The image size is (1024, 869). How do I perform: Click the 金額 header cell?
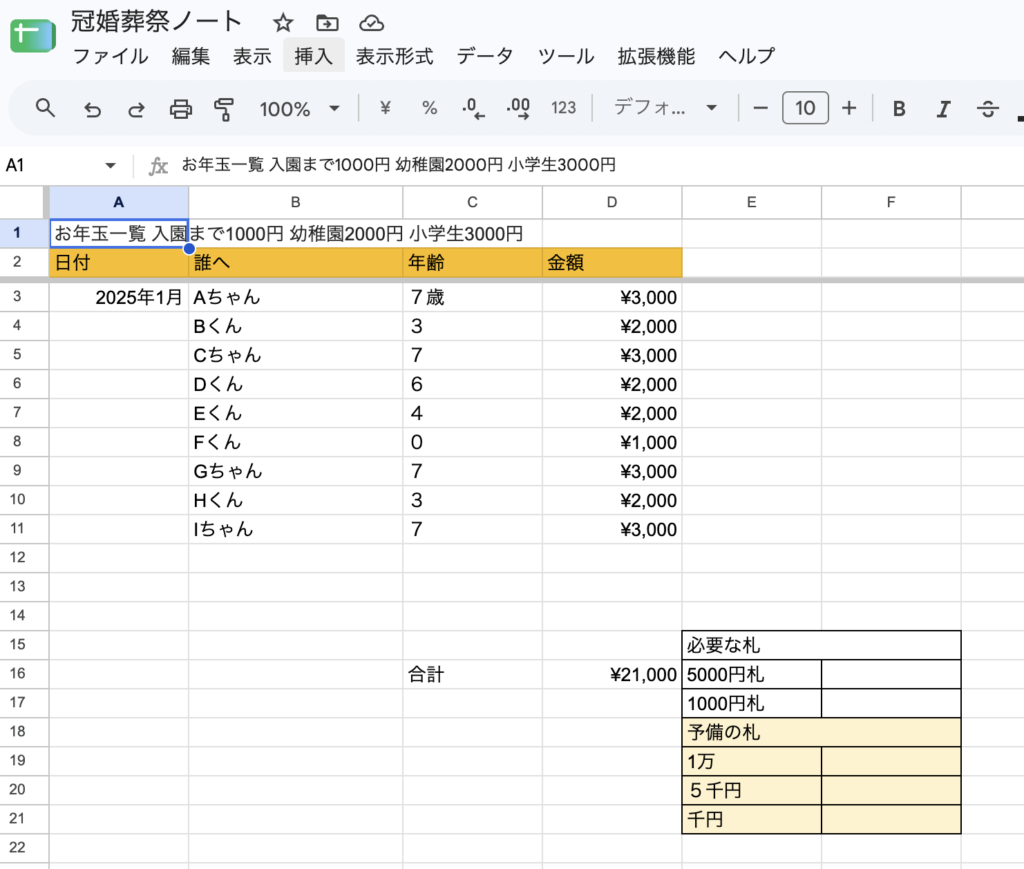tap(612, 262)
